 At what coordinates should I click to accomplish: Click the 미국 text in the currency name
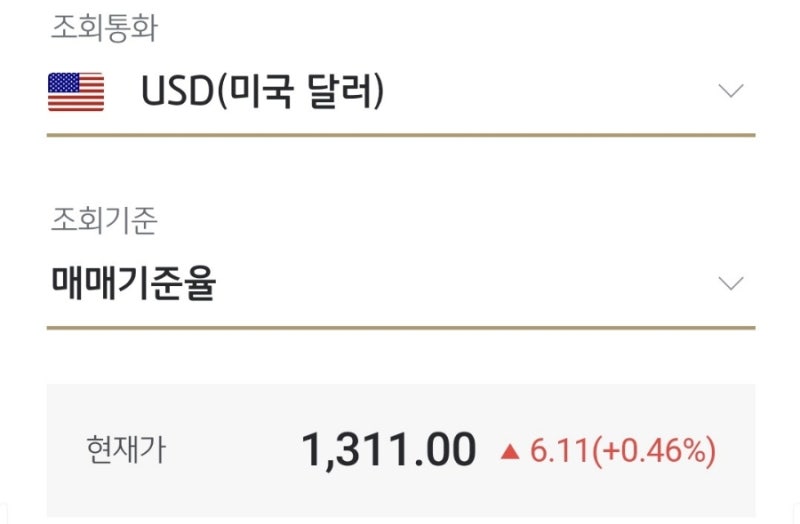click(260, 91)
